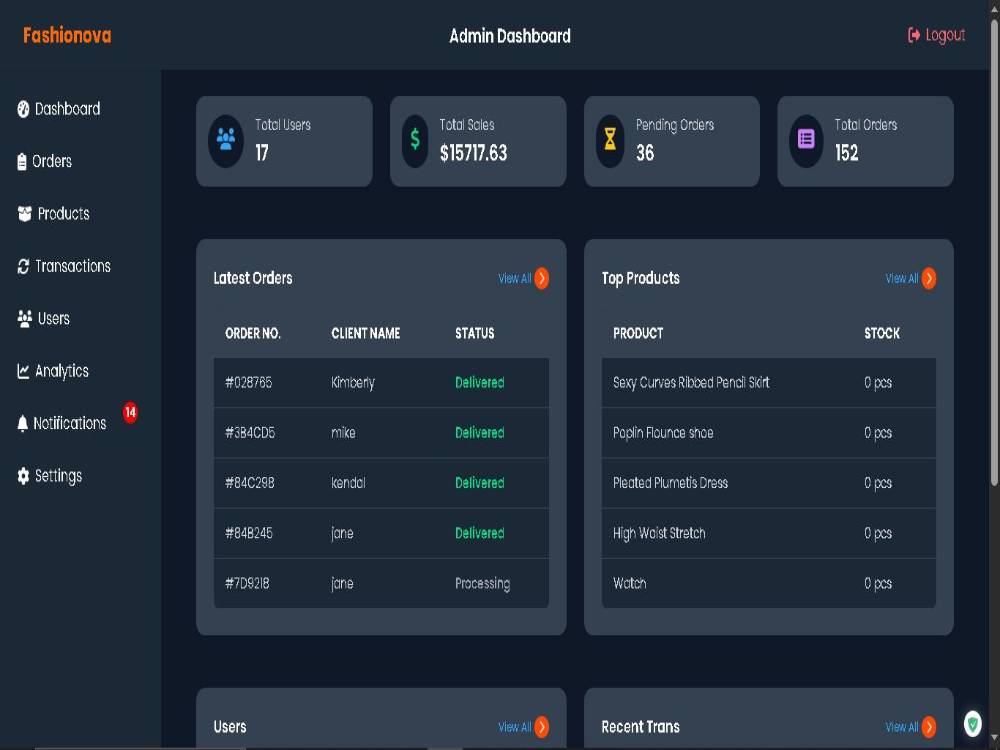Click the Logout door-arrow icon
The height and width of the screenshot is (750, 1000).
tap(914, 35)
